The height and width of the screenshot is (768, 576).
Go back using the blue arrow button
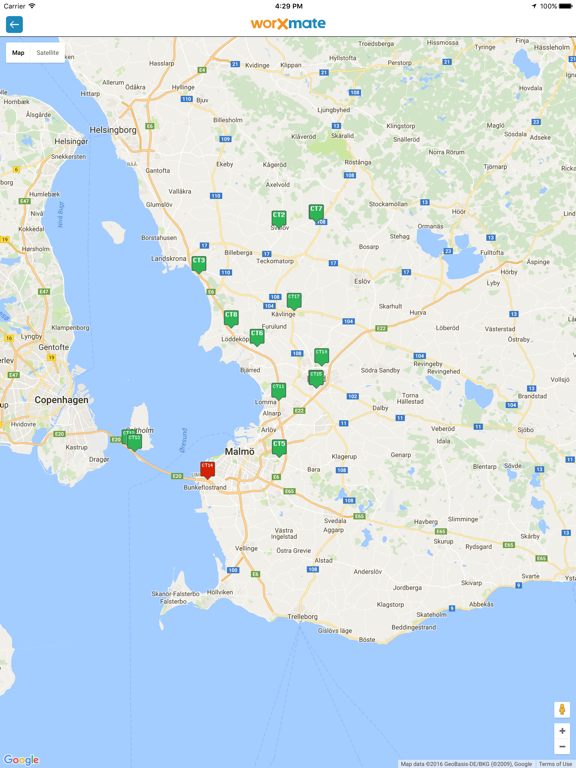tap(14, 24)
